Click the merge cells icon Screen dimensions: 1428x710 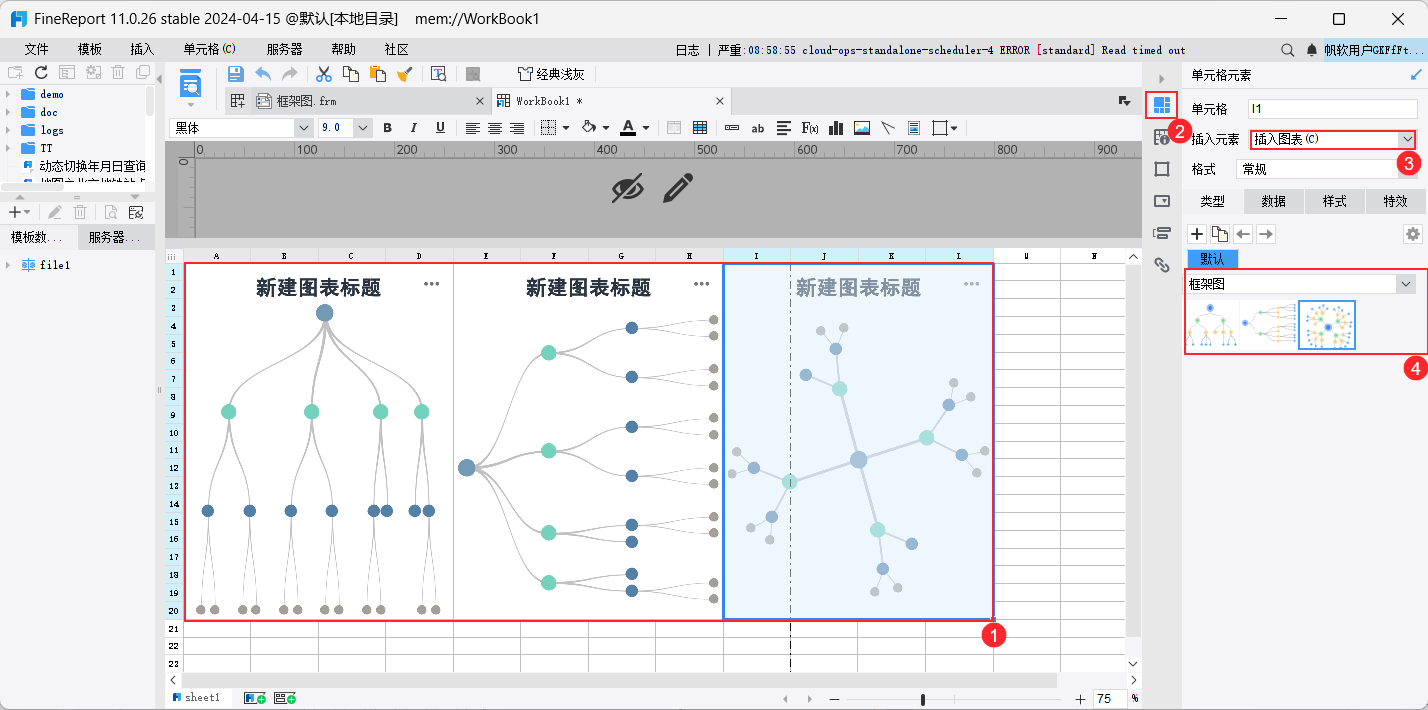click(674, 128)
